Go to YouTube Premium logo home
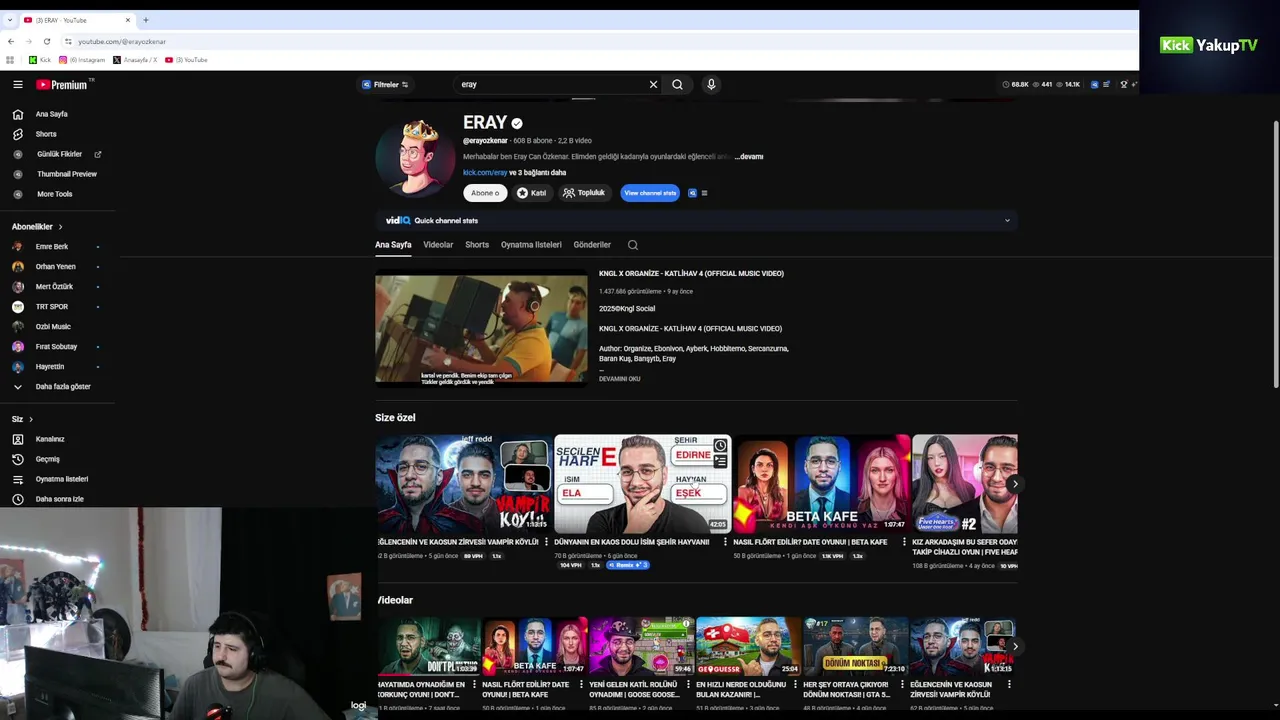The width and height of the screenshot is (1280, 720). [63, 85]
